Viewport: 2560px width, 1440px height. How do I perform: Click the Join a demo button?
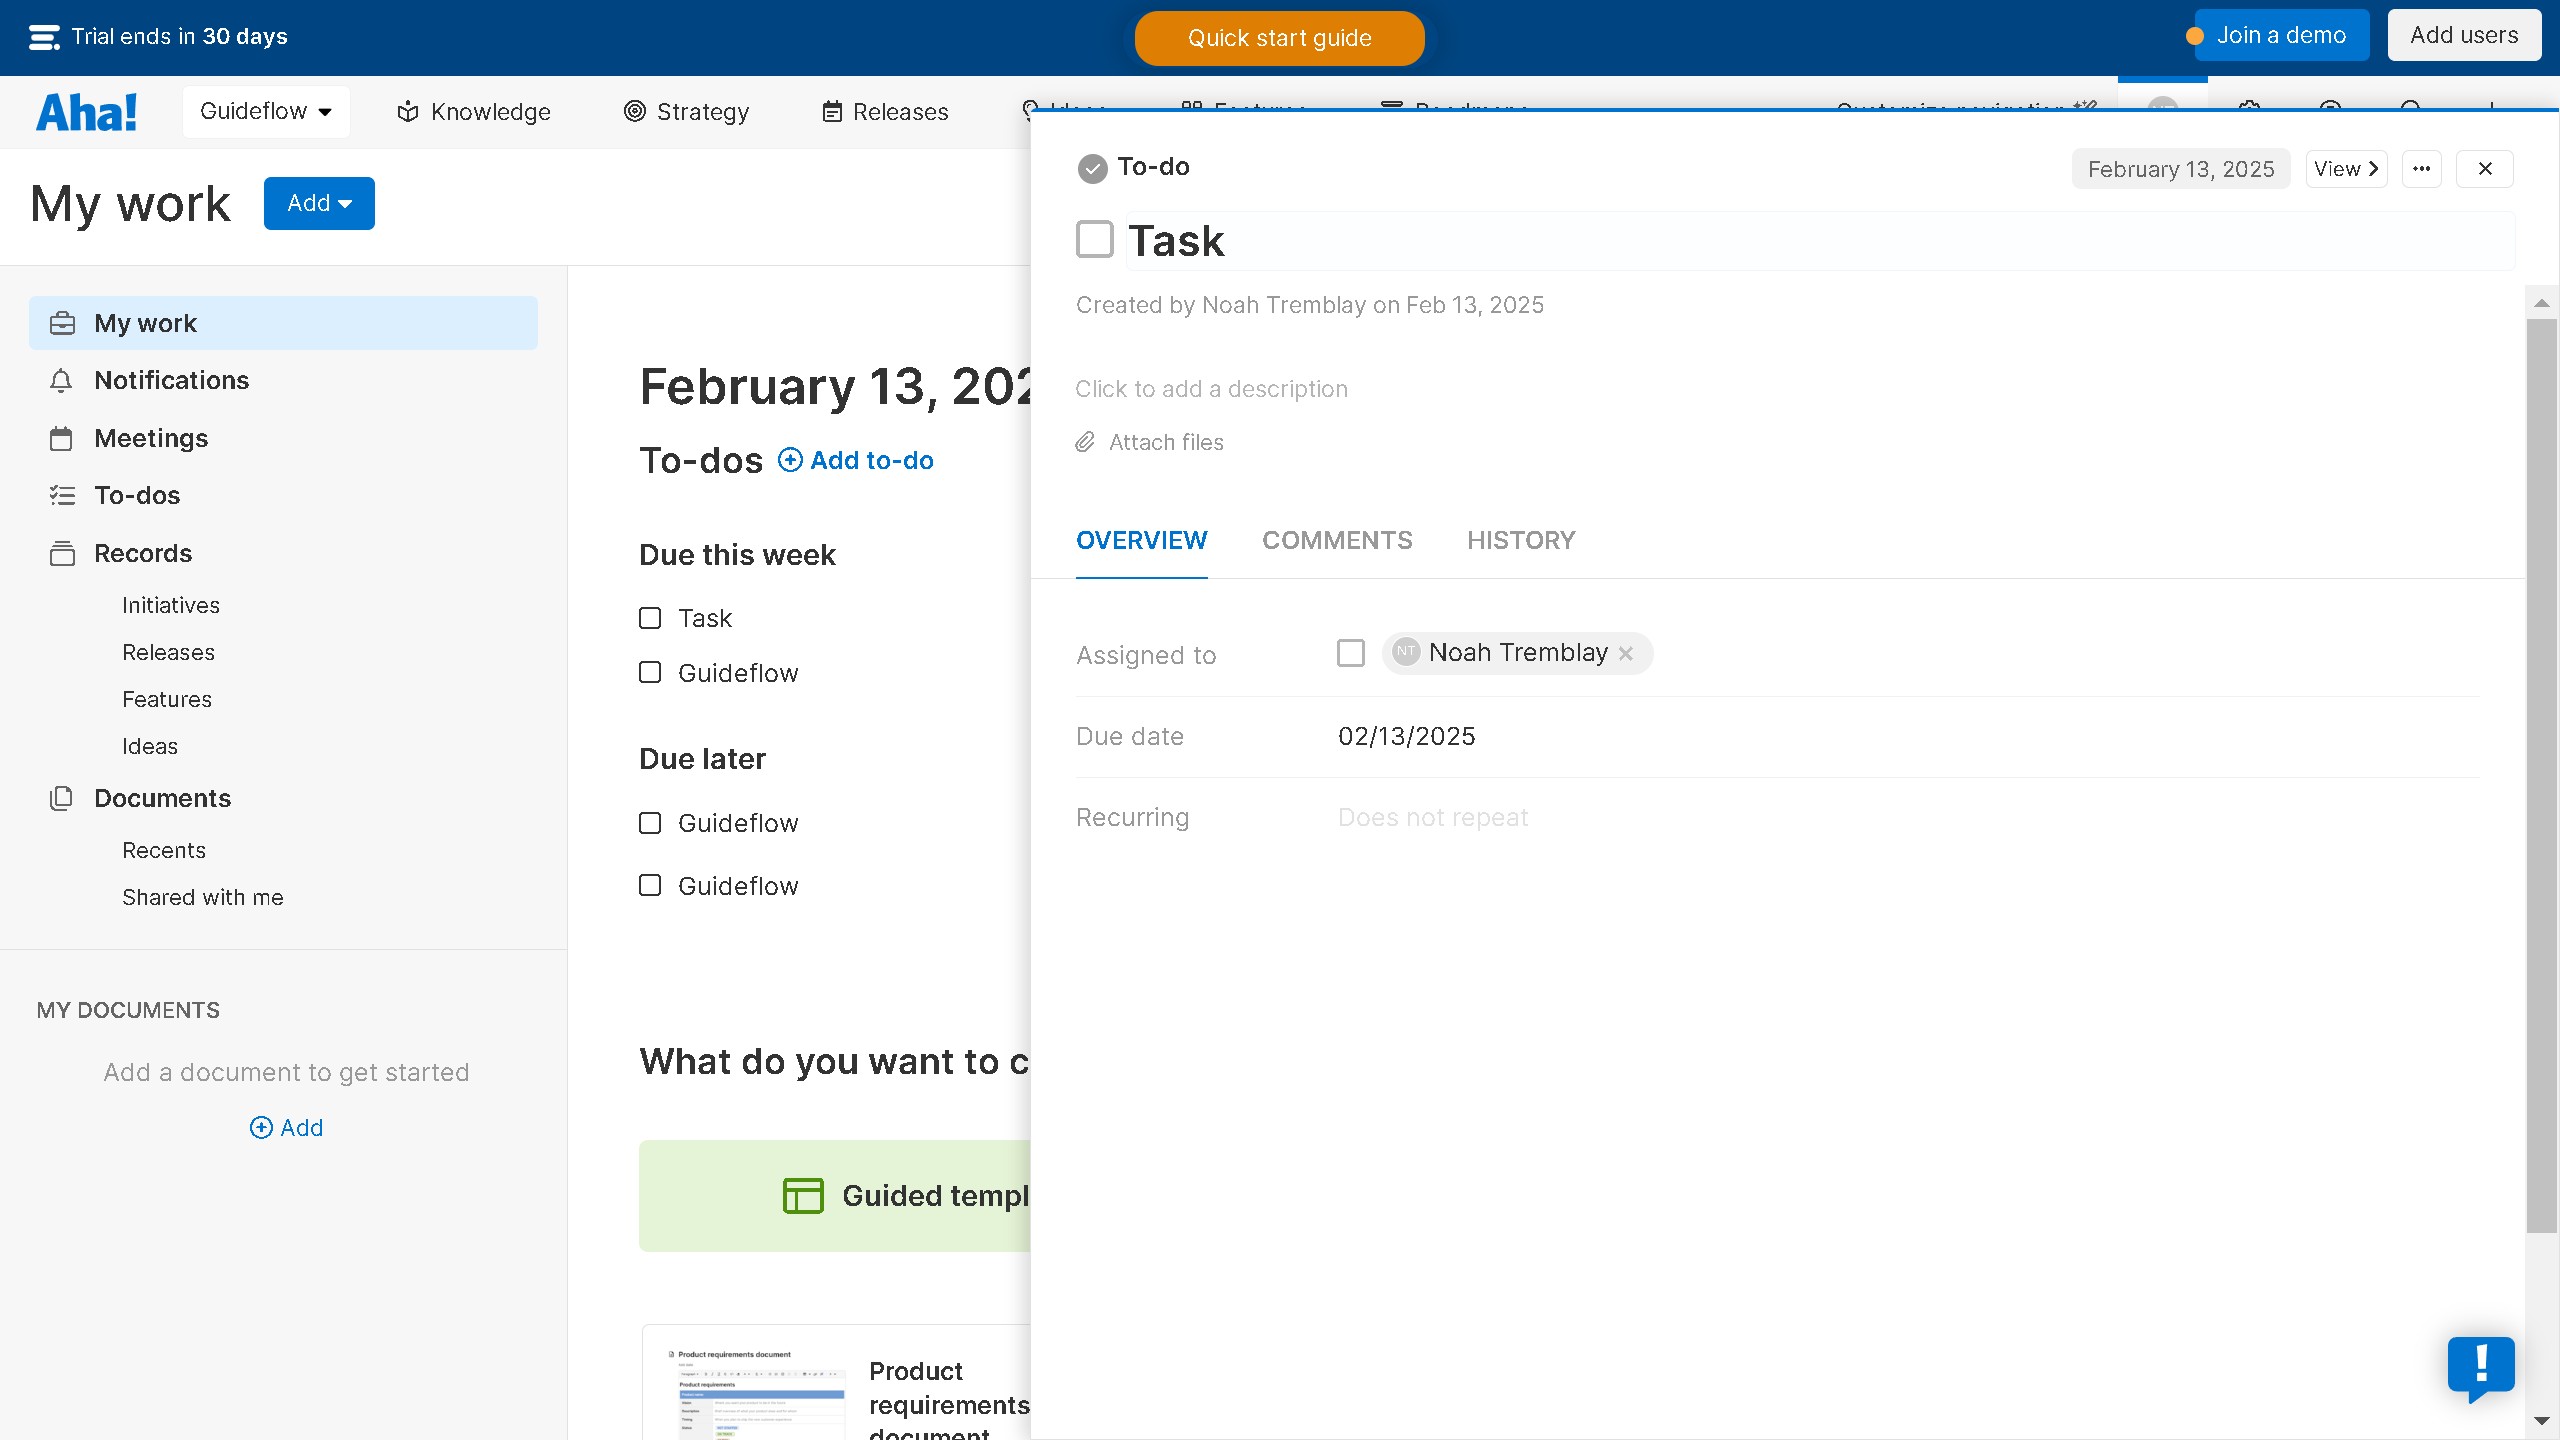2280,36
